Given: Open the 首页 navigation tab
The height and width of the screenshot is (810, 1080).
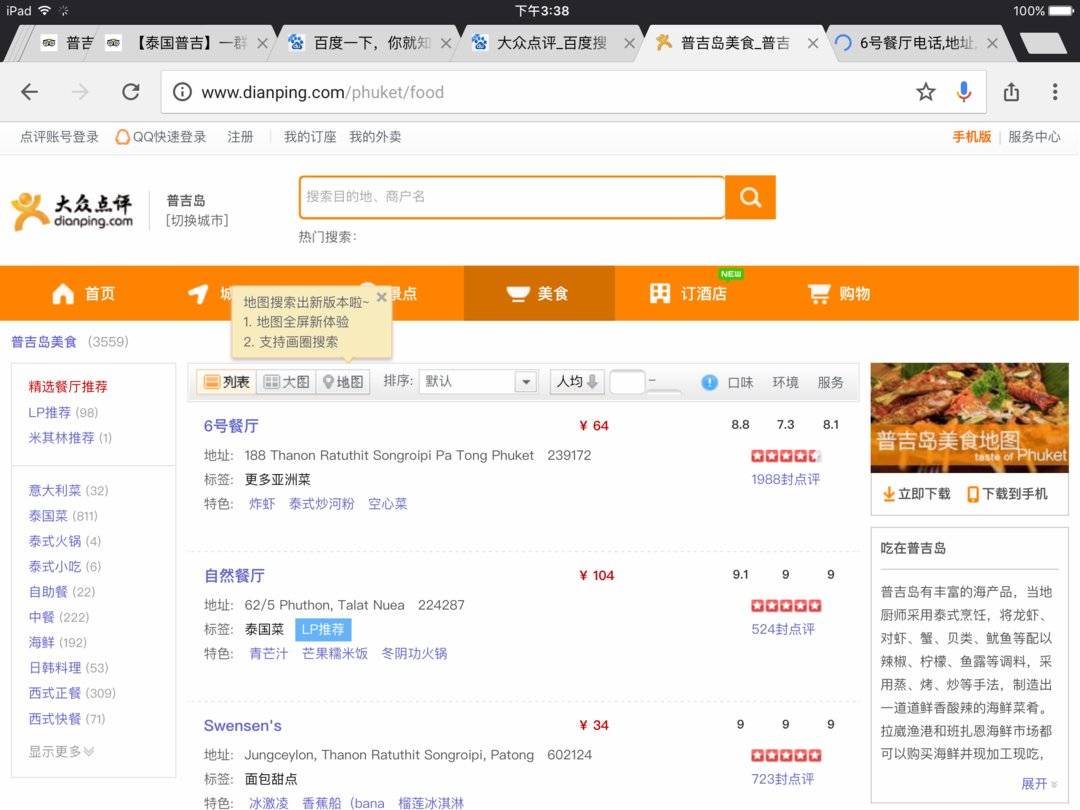Looking at the screenshot, I should tap(83, 293).
